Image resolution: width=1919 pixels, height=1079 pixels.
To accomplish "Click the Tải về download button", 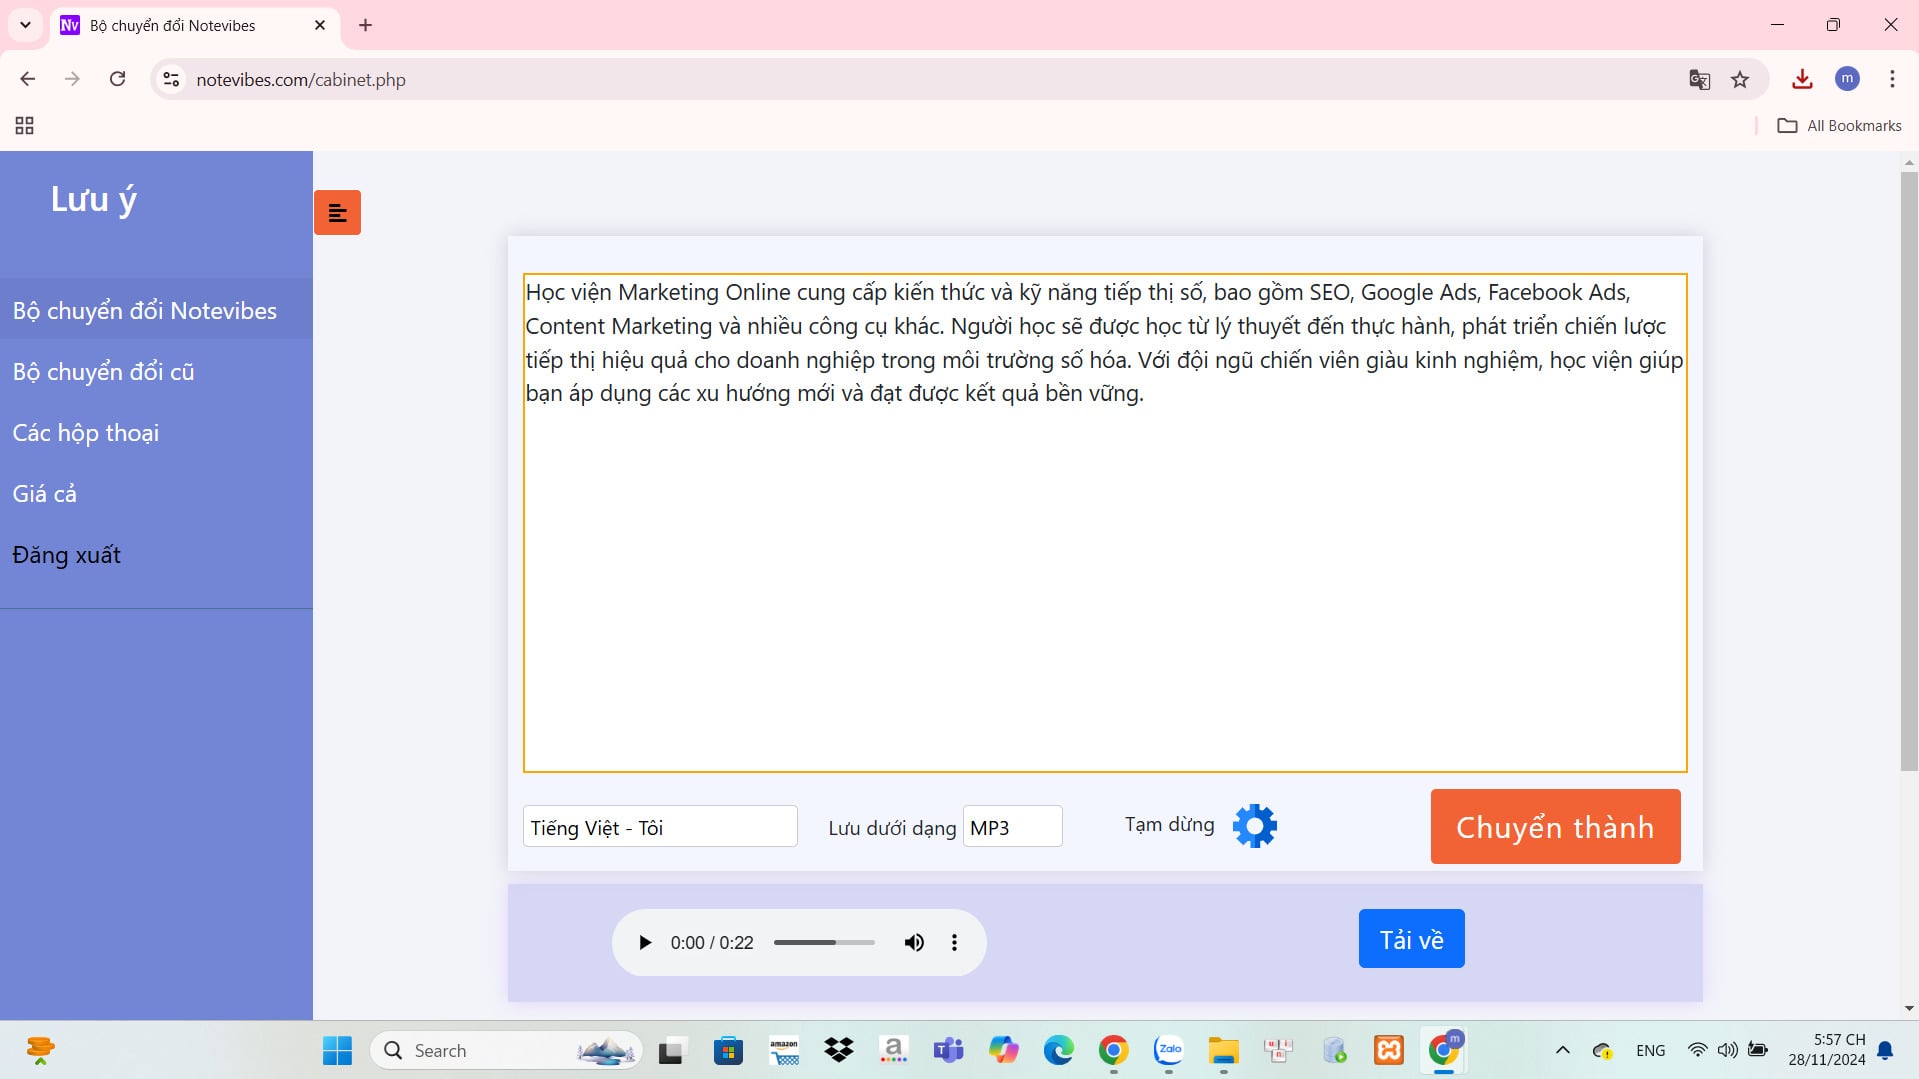I will pyautogui.click(x=1411, y=938).
